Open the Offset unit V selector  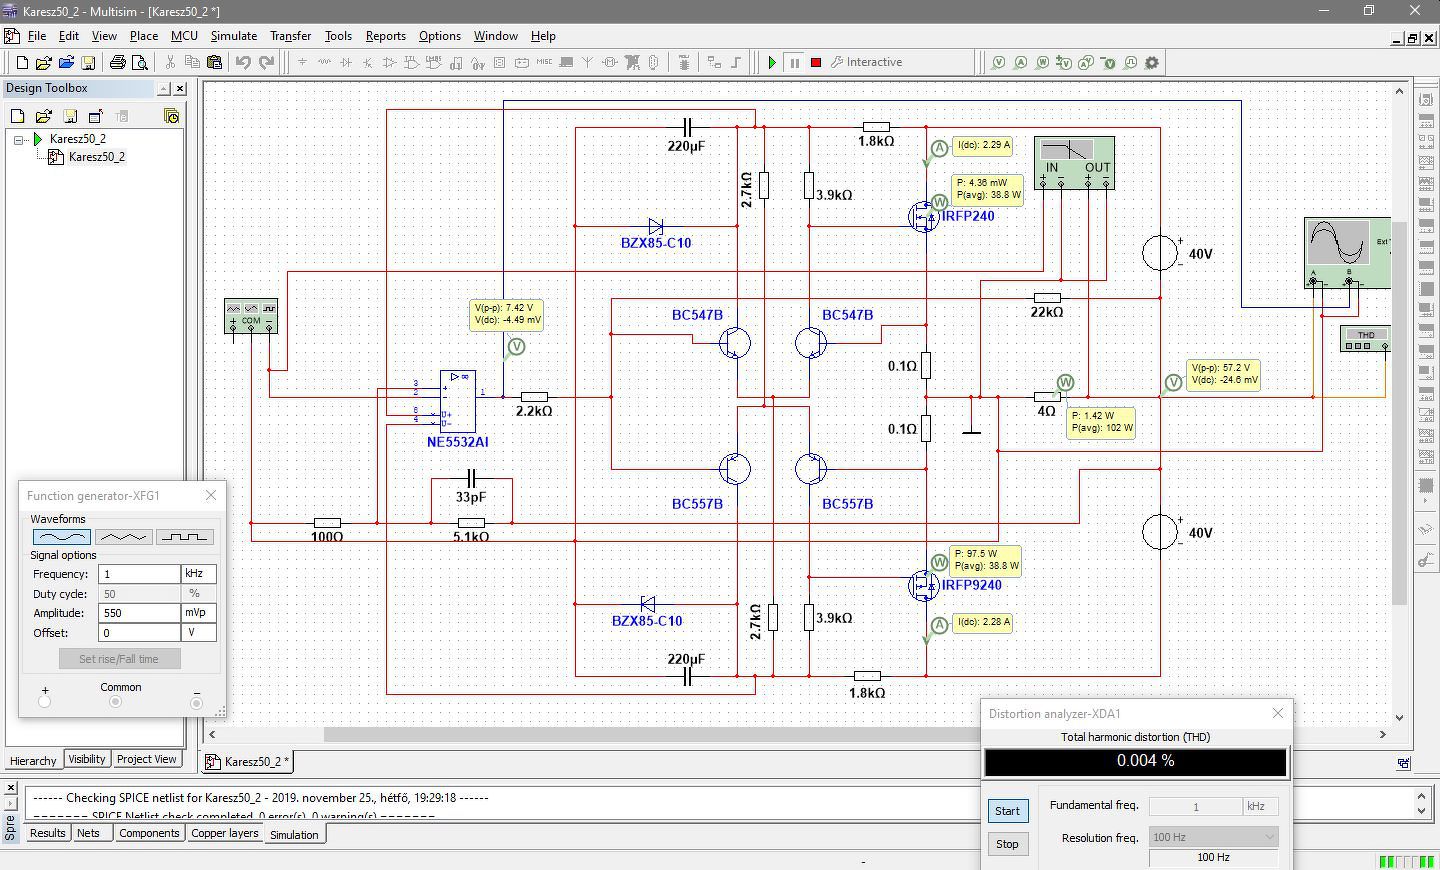(x=199, y=633)
